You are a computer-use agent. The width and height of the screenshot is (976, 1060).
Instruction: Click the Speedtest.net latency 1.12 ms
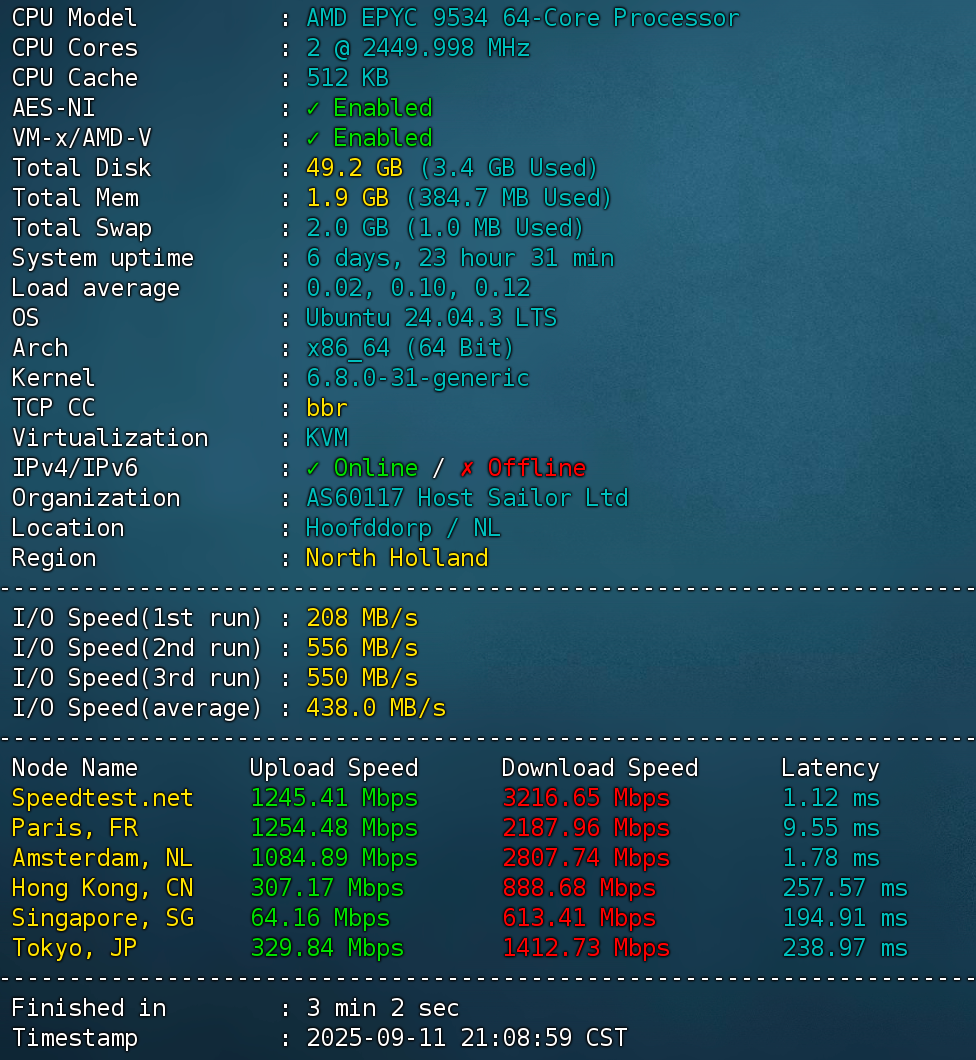(x=830, y=798)
